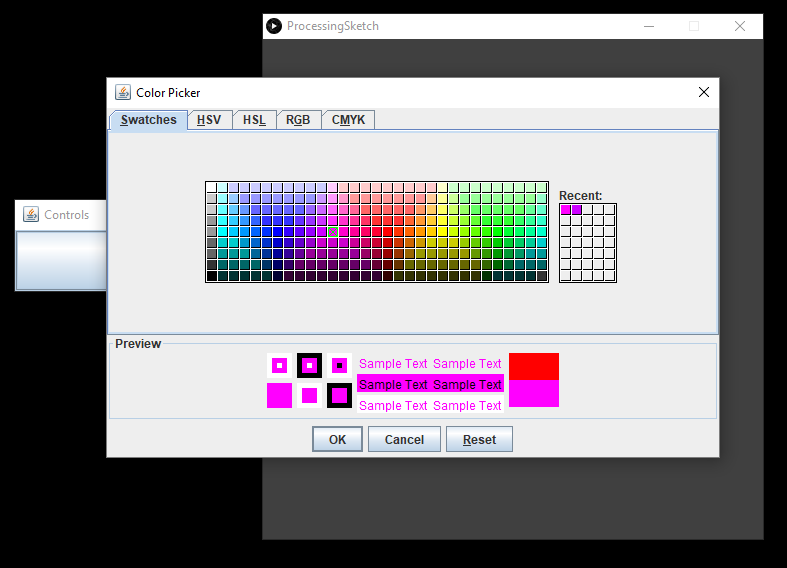Screen dimensions: 787x568
Task: Open the CMYK tab
Action: coord(348,120)
